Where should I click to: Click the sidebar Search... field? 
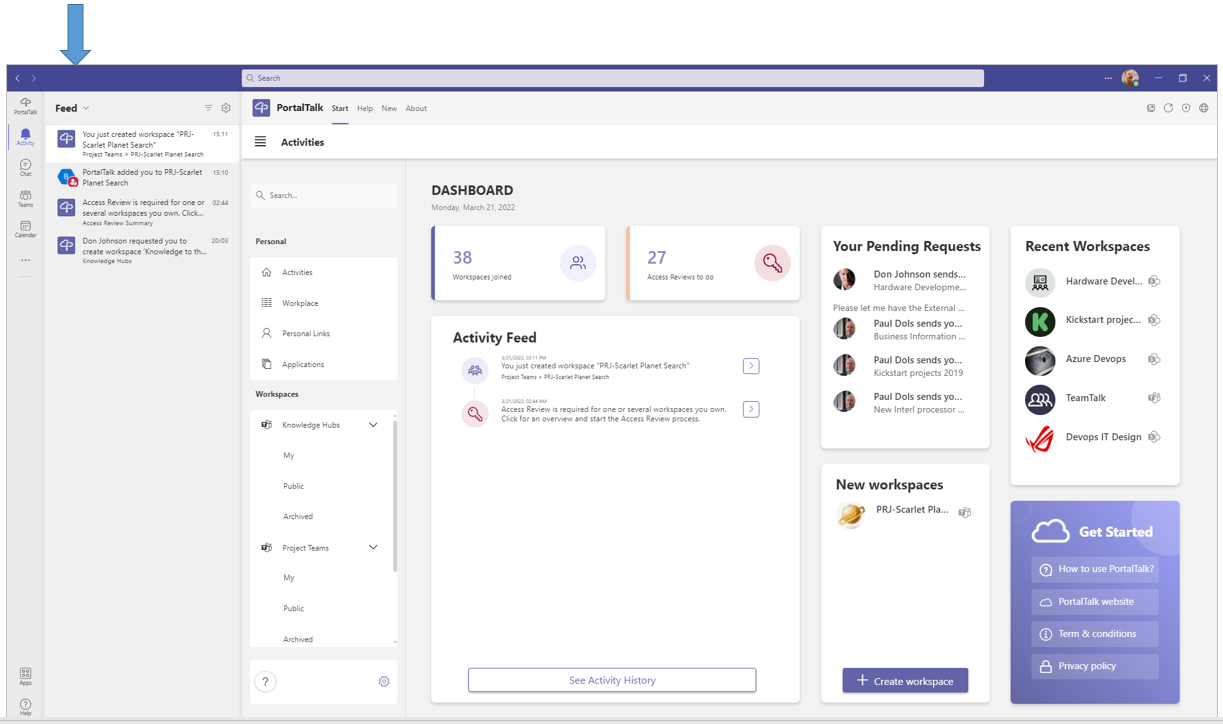323,195
